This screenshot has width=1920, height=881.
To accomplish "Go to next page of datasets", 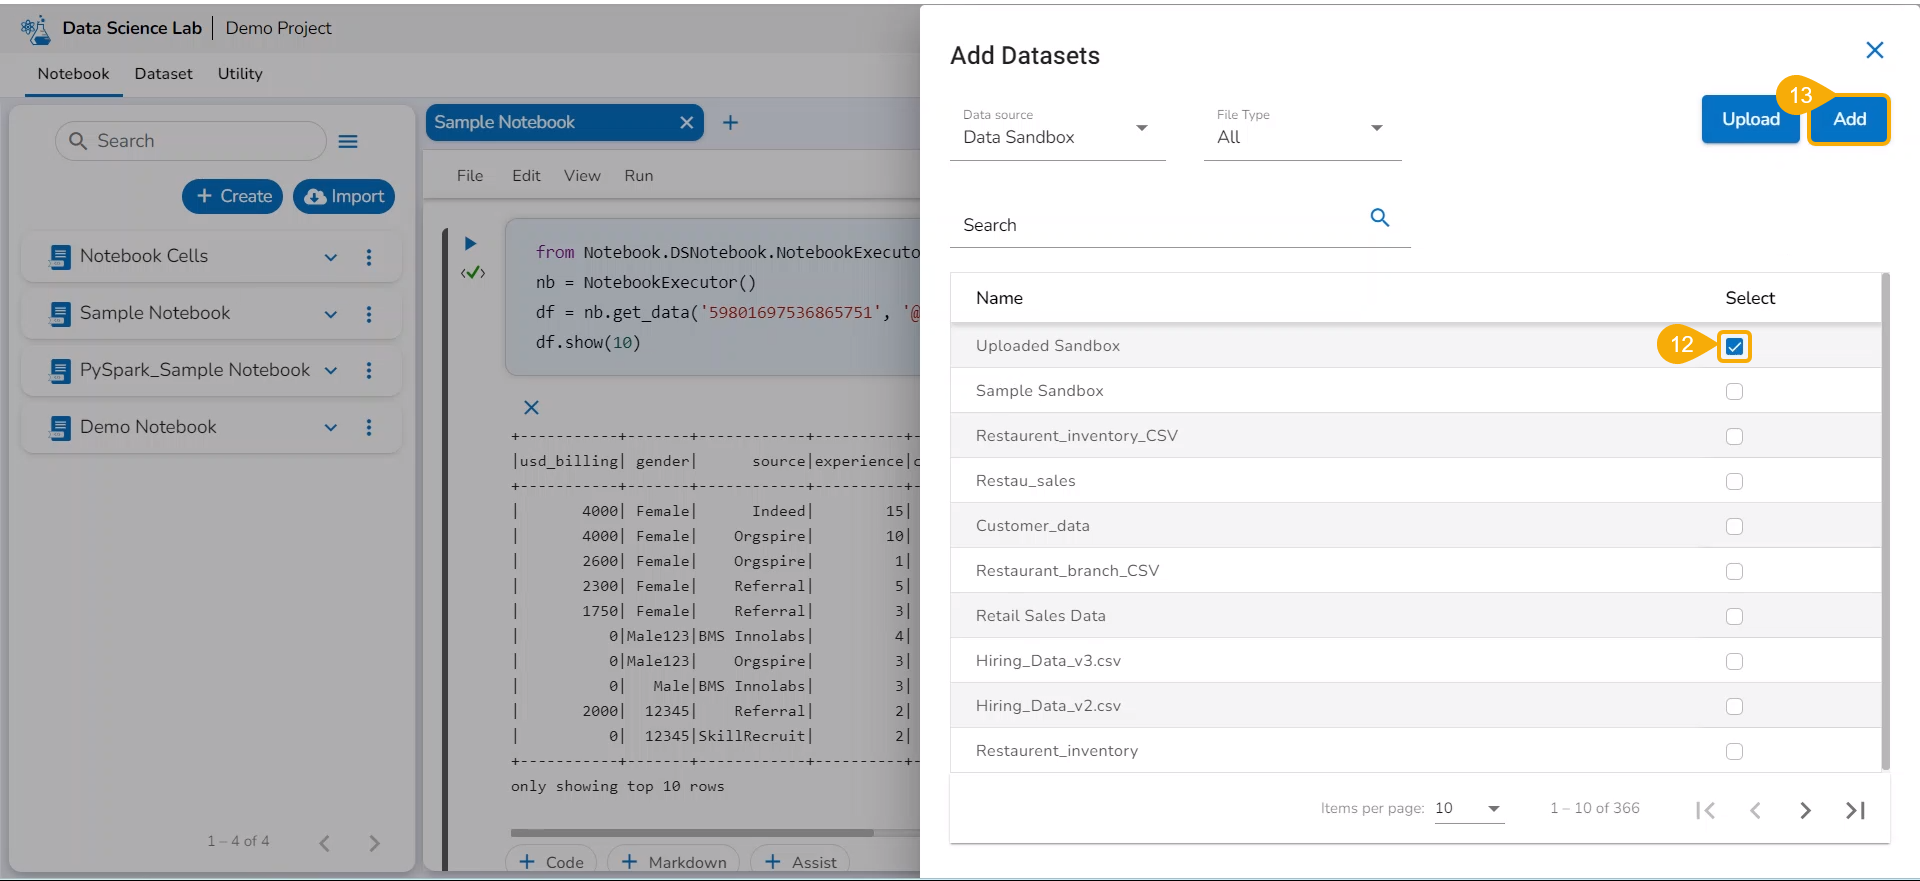I will point(1805,810).
